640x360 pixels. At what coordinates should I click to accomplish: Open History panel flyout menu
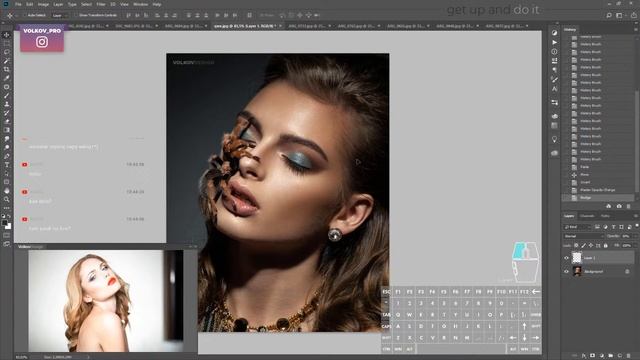click(636, 29)
